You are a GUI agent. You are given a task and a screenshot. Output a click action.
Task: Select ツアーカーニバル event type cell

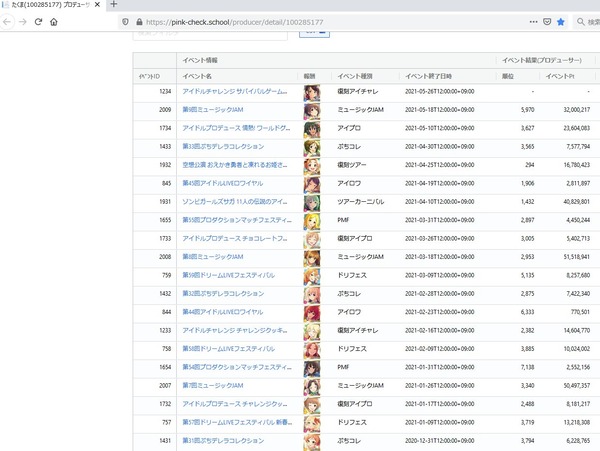360,202
